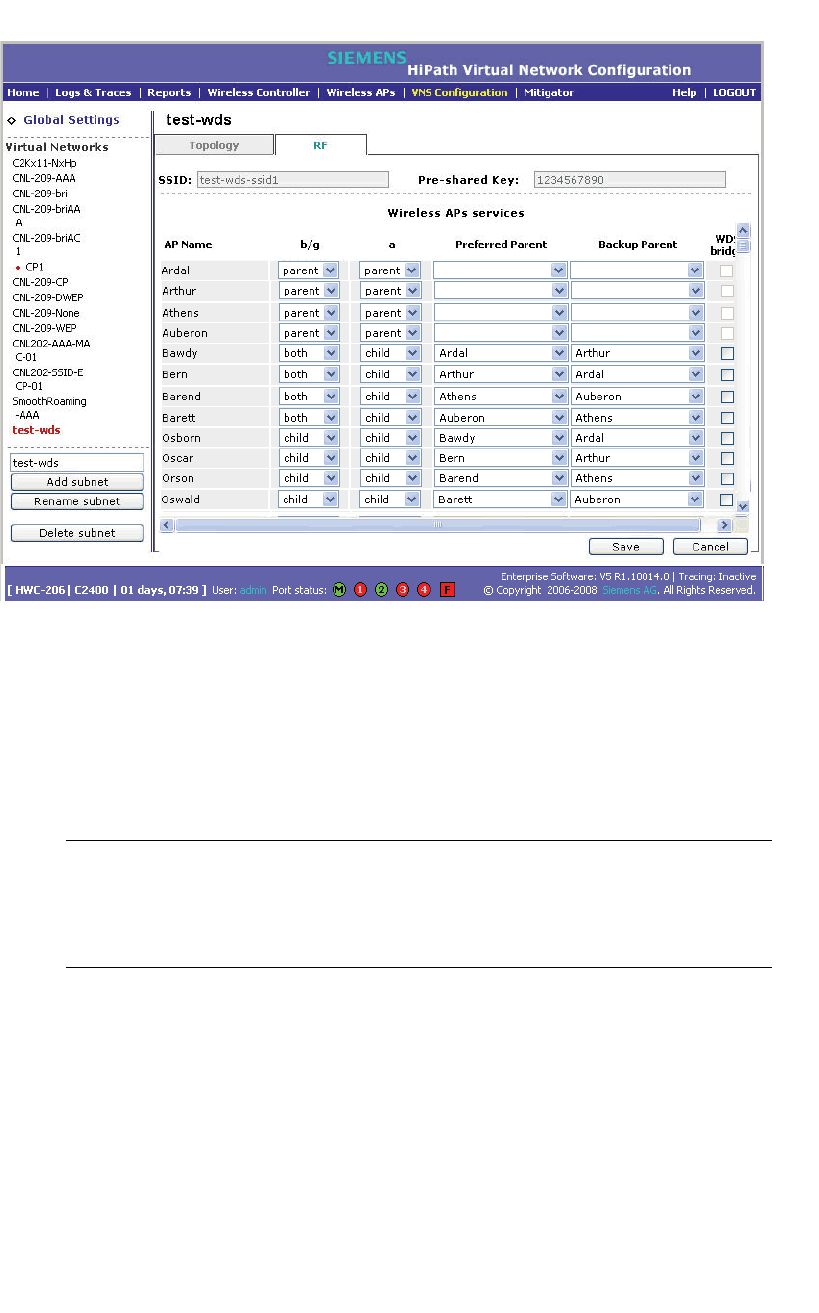The image size is (819, 1313).
Task: Tick WDS bridge checkbox for Oscar
Action: point(727,458)
